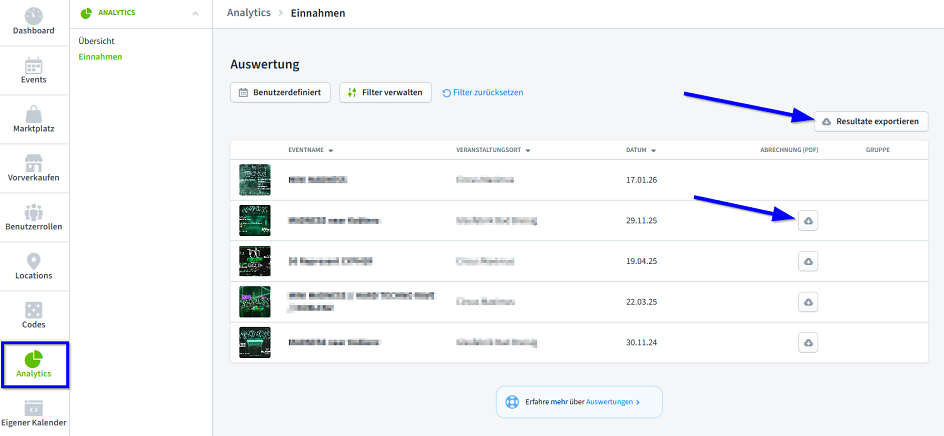Click Resultate exportieren button

pyautogui.click(x=871, y=121)
